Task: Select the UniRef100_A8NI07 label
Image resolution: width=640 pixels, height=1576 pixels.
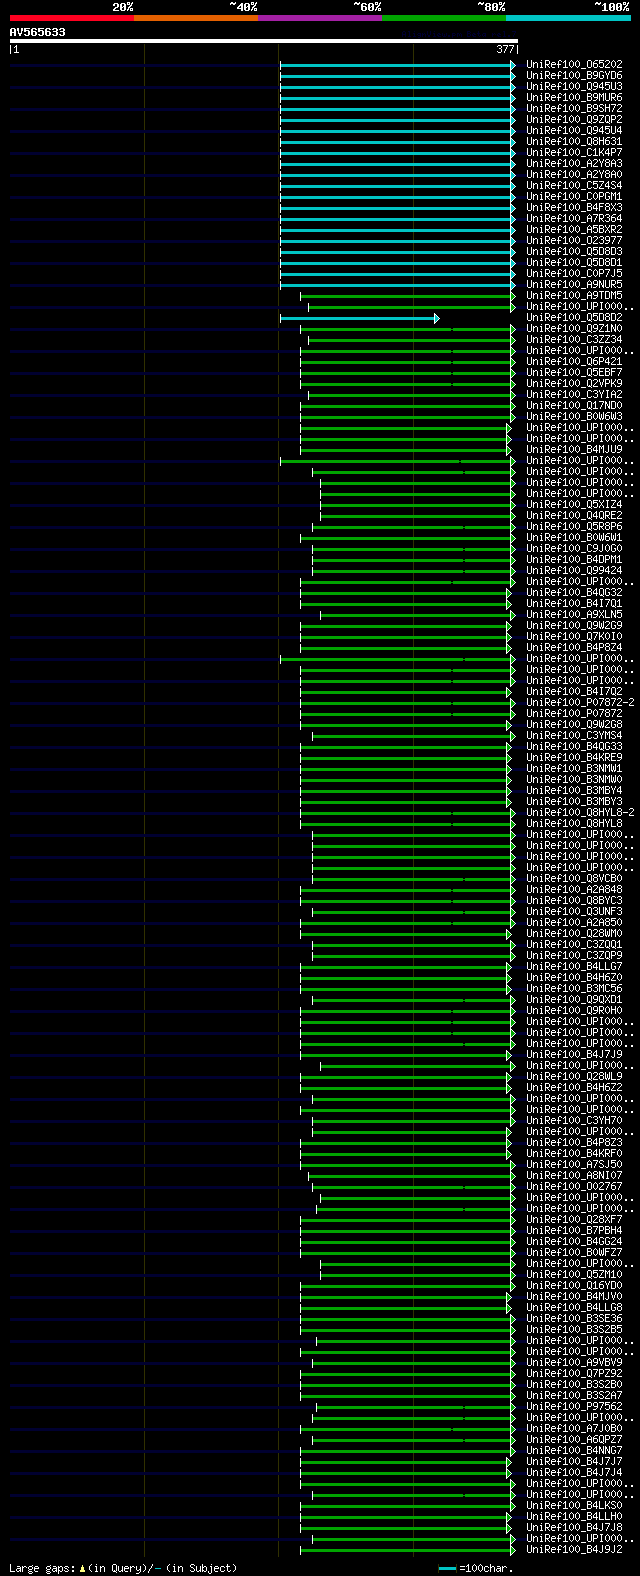Action: coord(574,1176)
